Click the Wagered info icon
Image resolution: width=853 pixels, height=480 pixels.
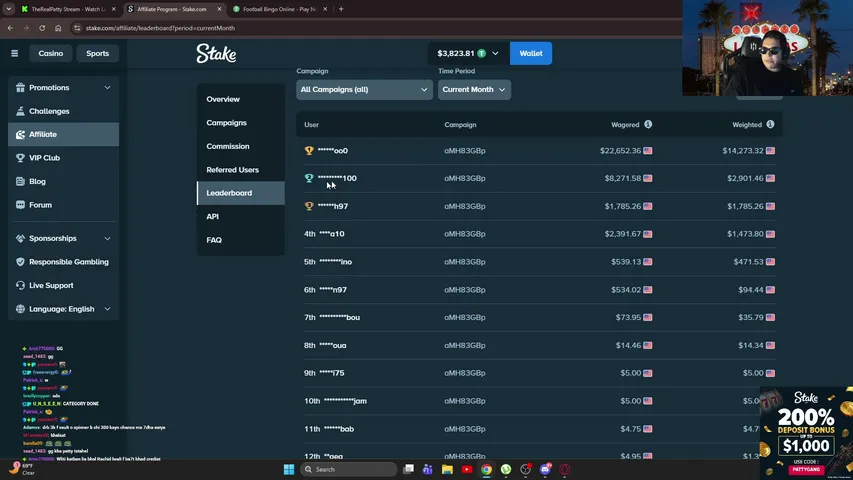click(648, 124)
